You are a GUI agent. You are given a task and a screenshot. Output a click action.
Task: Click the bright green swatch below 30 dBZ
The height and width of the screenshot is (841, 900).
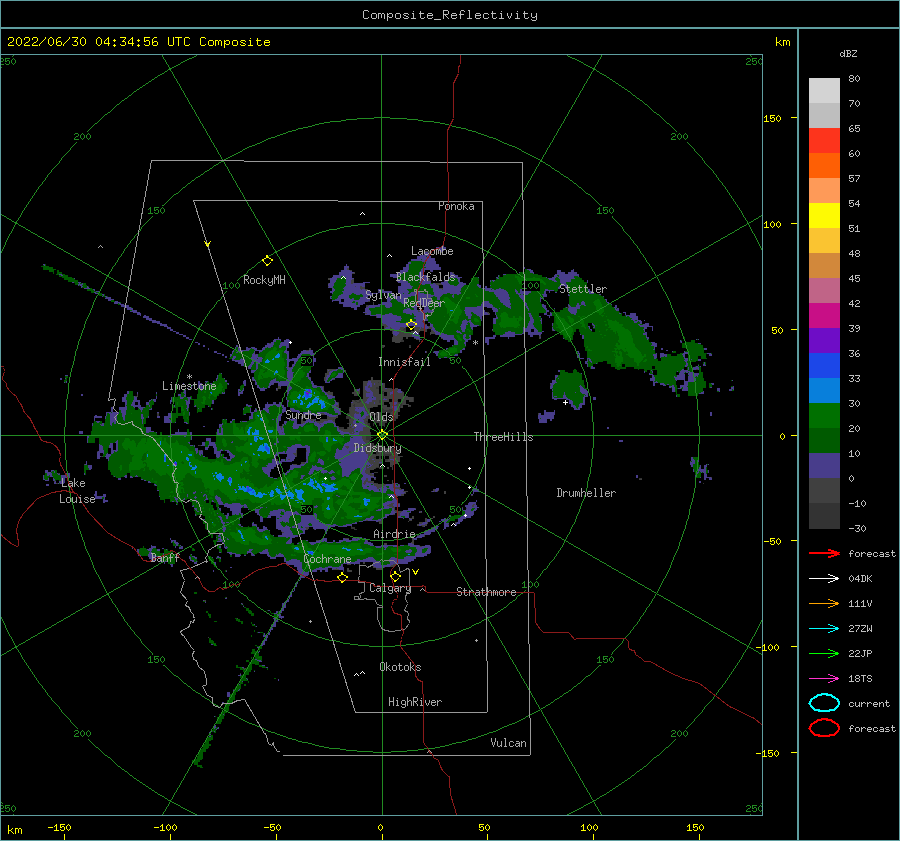pyautogui.click(x=824, y=415)
